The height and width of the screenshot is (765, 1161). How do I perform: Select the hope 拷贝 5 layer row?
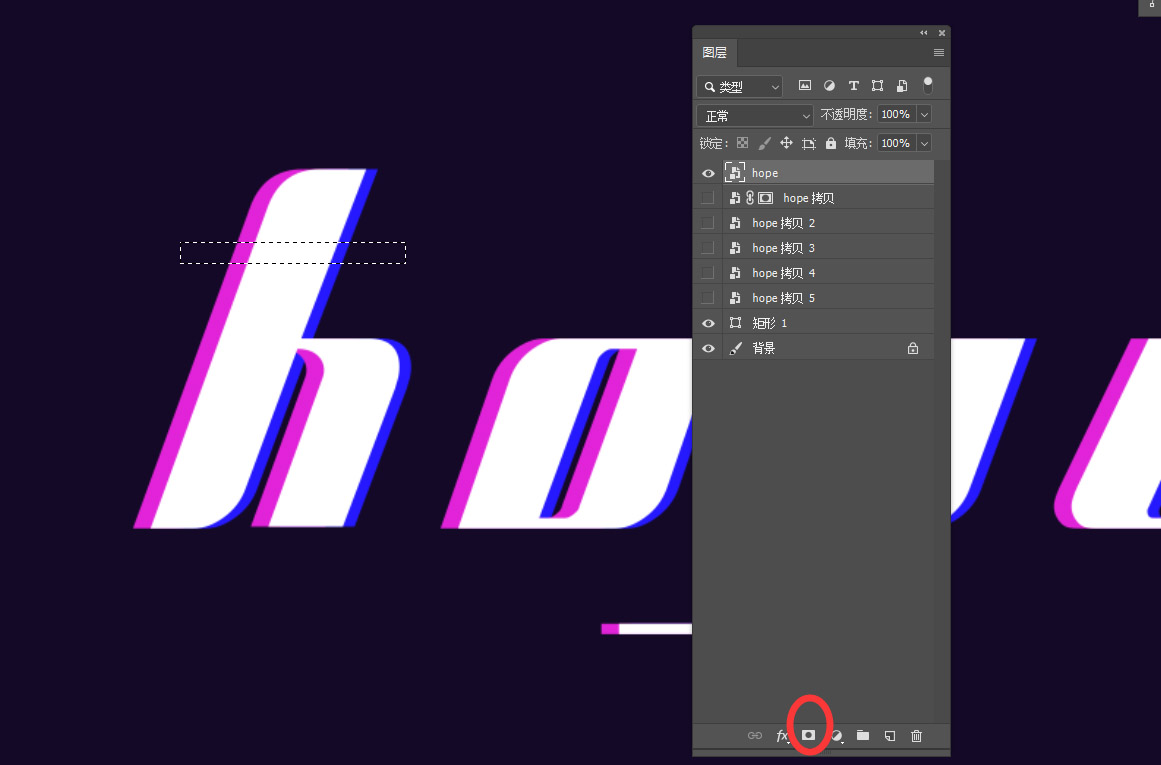pos(814,298)
